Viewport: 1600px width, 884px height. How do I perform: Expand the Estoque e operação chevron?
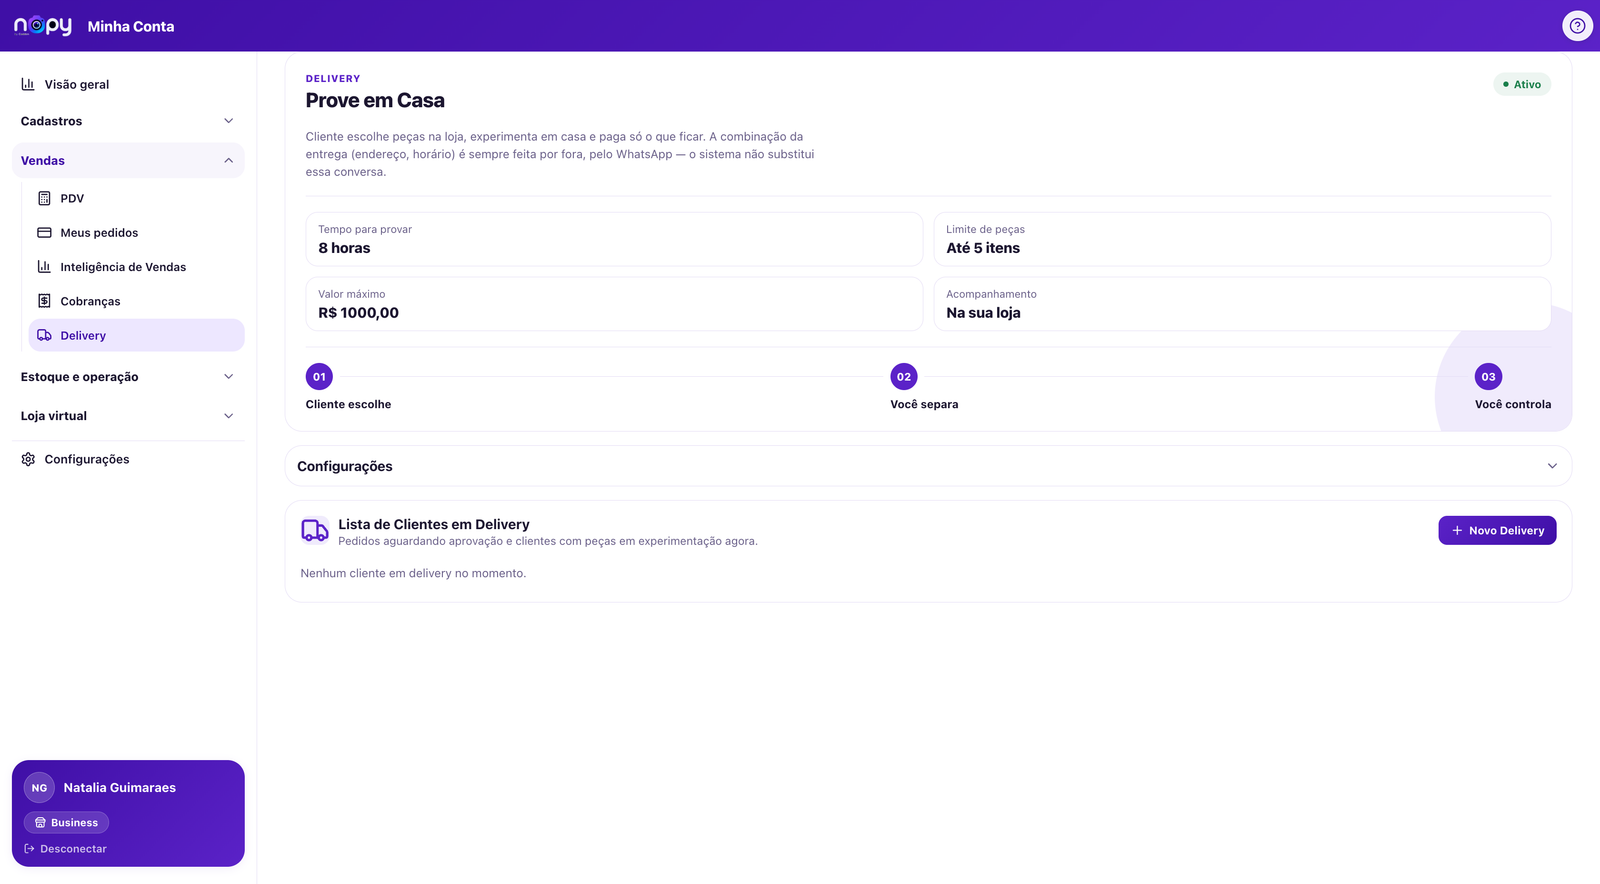point(228,377)
